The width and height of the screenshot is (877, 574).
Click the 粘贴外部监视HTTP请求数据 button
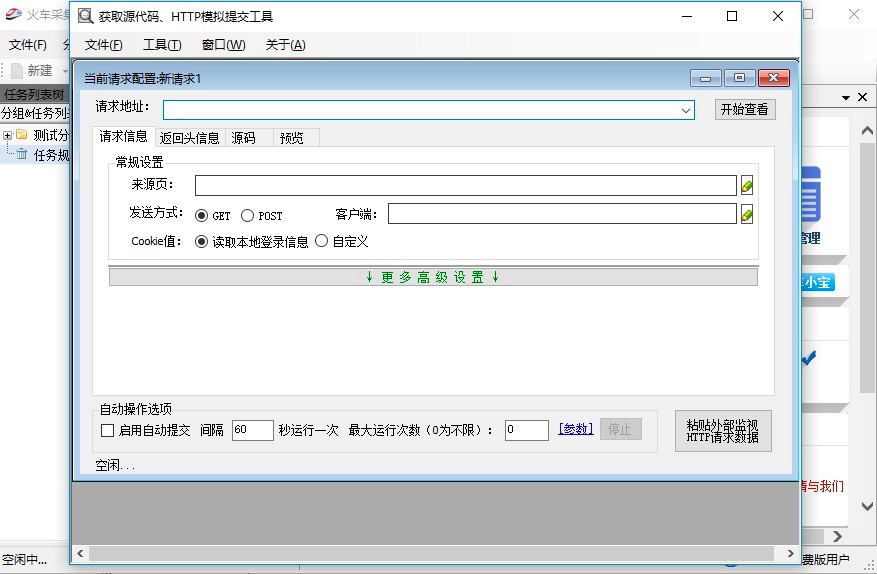pyautogui.click(x=723, y=431)
